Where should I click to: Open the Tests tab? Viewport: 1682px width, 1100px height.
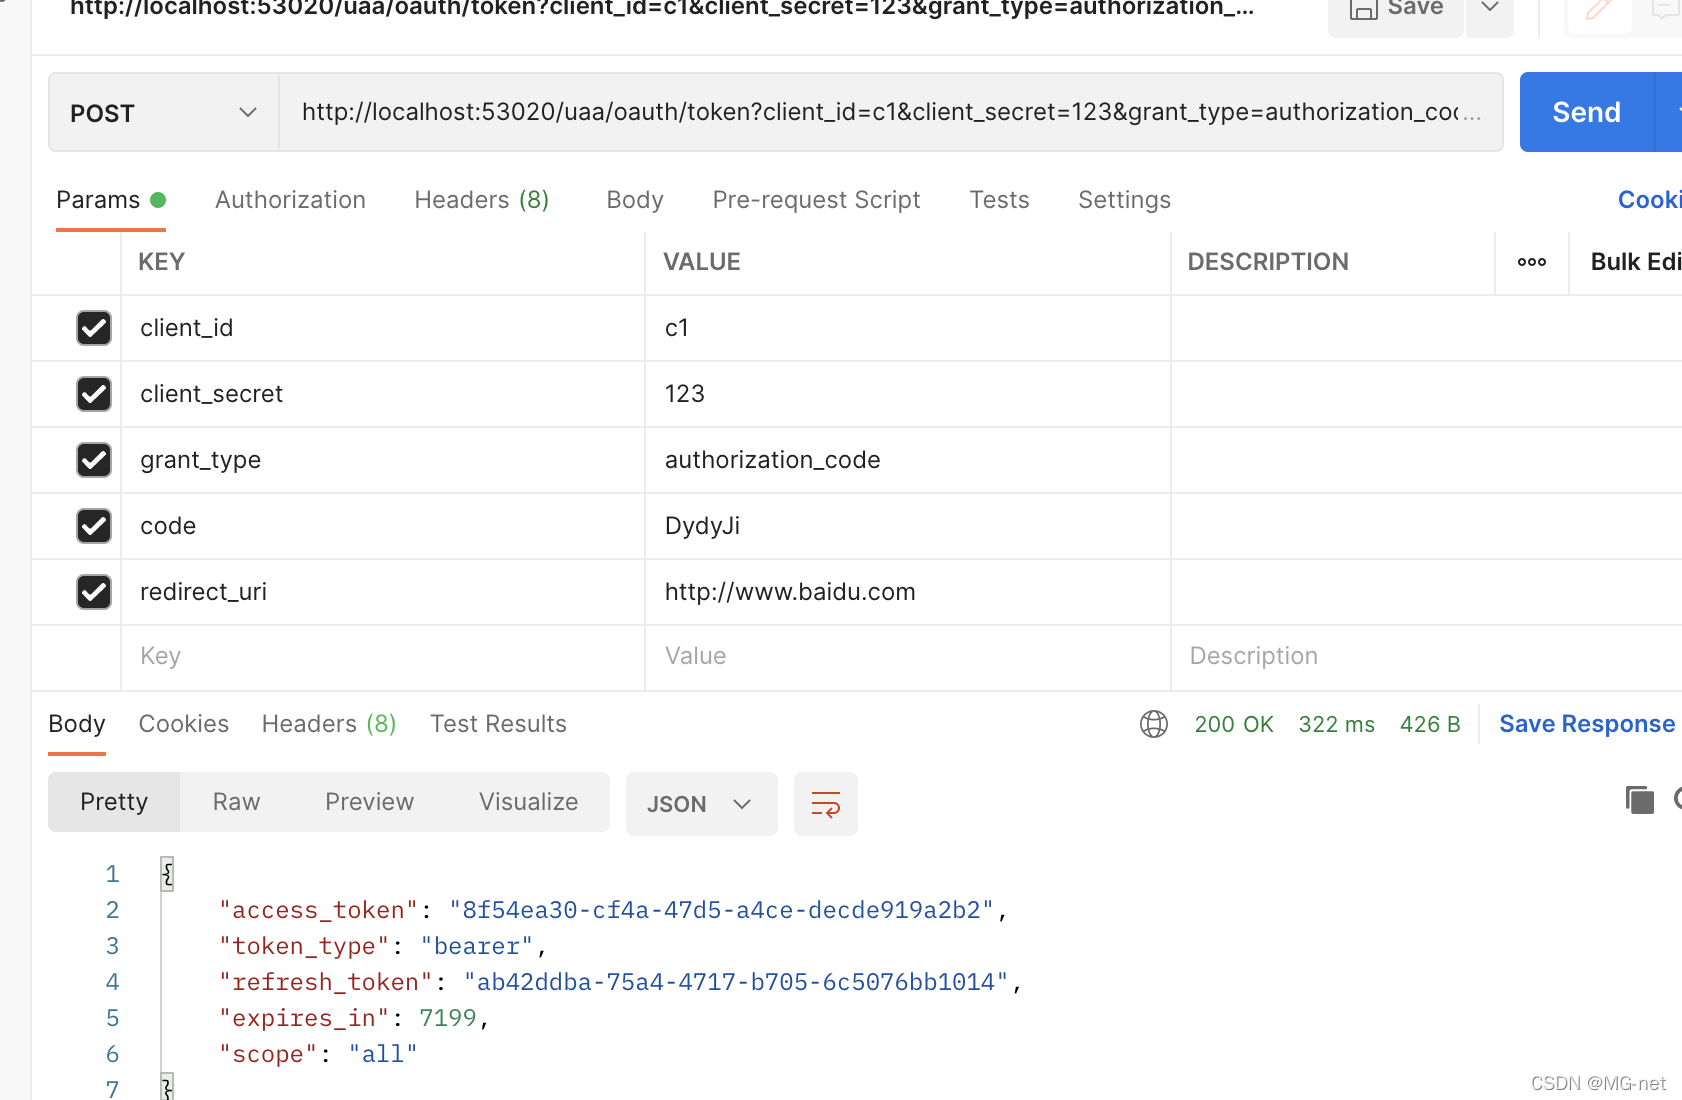(999, 200)
